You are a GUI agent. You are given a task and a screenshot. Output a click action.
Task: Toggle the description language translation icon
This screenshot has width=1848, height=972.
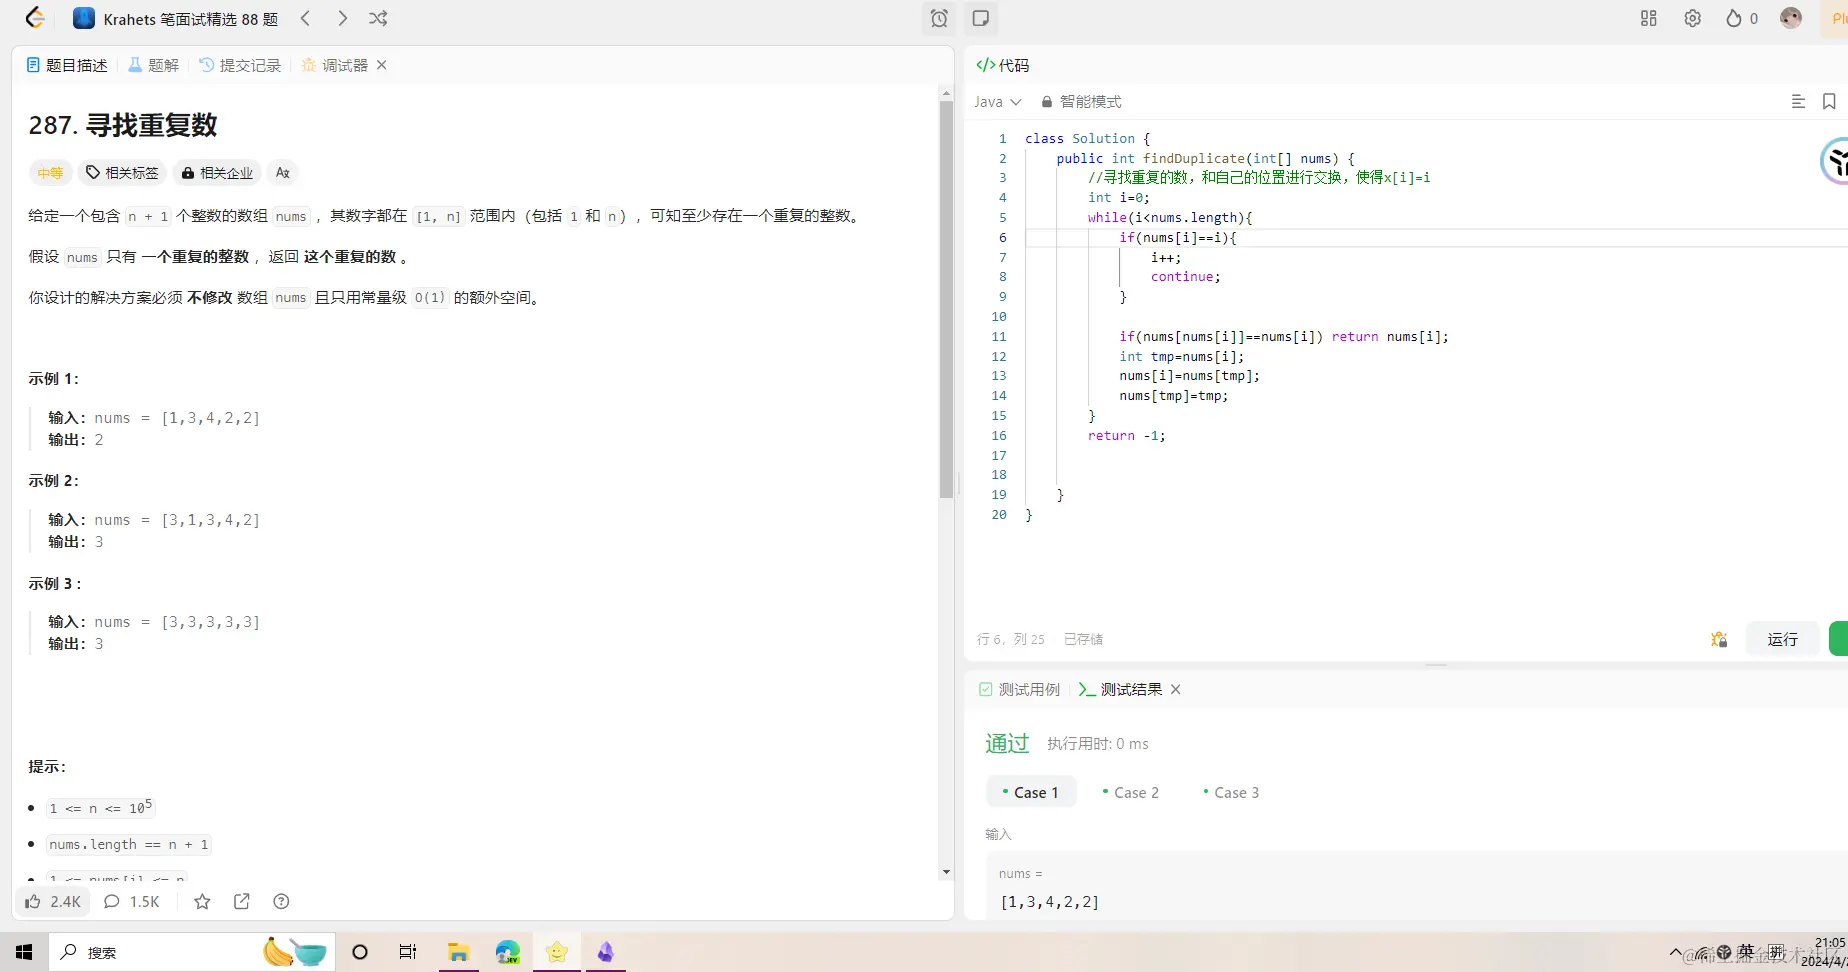click(x=283, y=173)
